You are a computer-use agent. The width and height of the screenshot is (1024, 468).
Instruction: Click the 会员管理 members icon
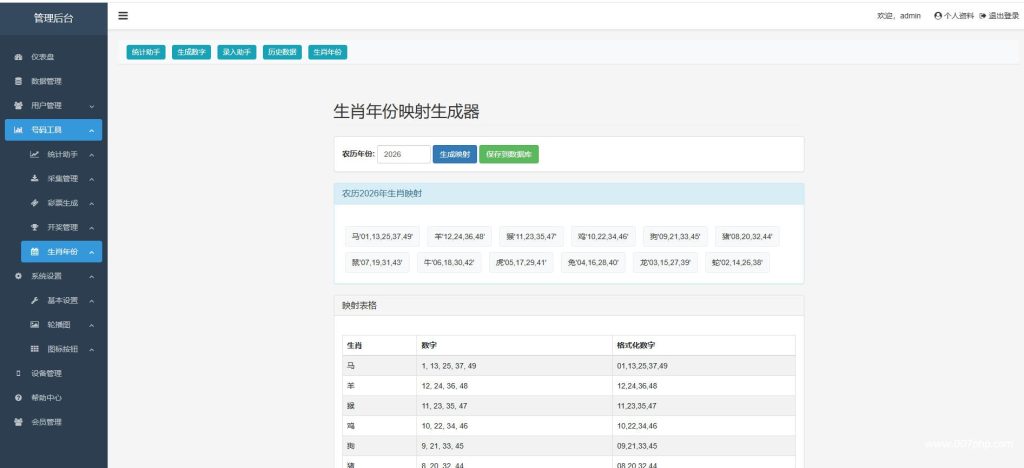18,422
